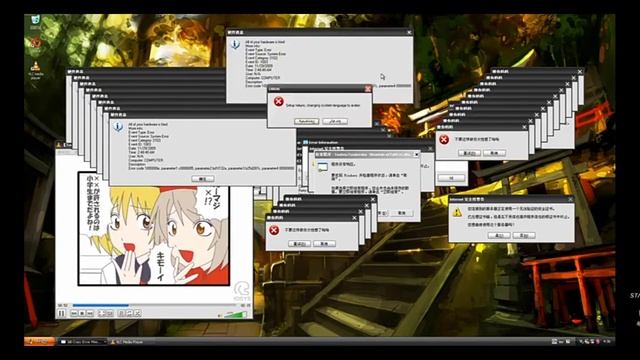Viewport: 640px width, 360px height.
Task: Close the Setup failure dialog with red X
Action: [367, 89]
